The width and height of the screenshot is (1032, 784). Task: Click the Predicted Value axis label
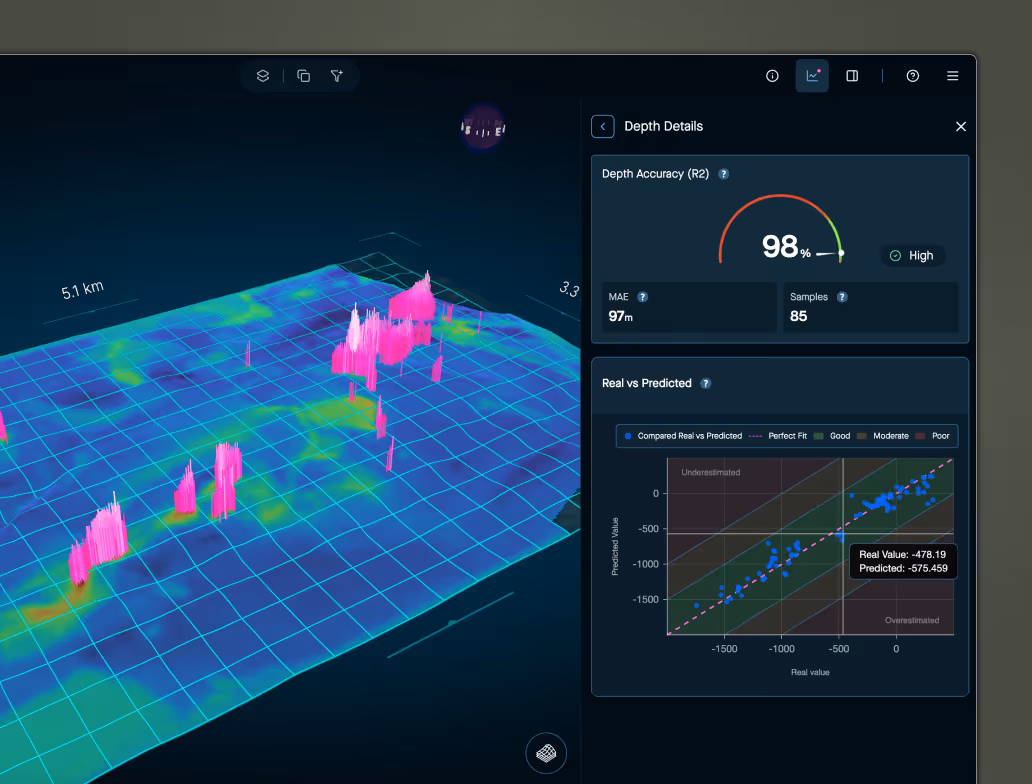point(615,546)
